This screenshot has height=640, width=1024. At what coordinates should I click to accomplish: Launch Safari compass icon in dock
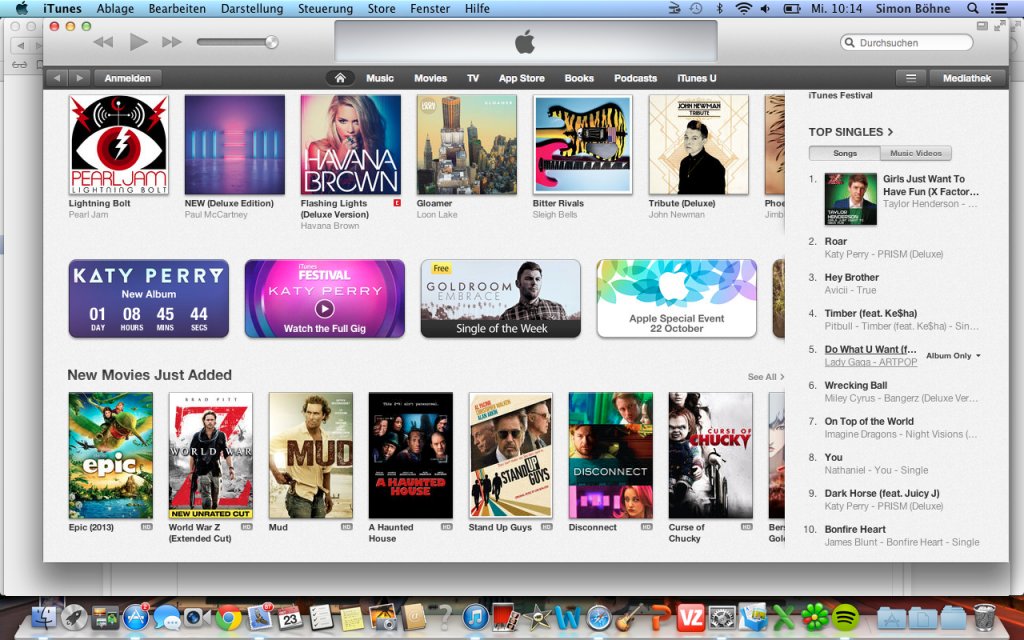(x=599, y=617)
